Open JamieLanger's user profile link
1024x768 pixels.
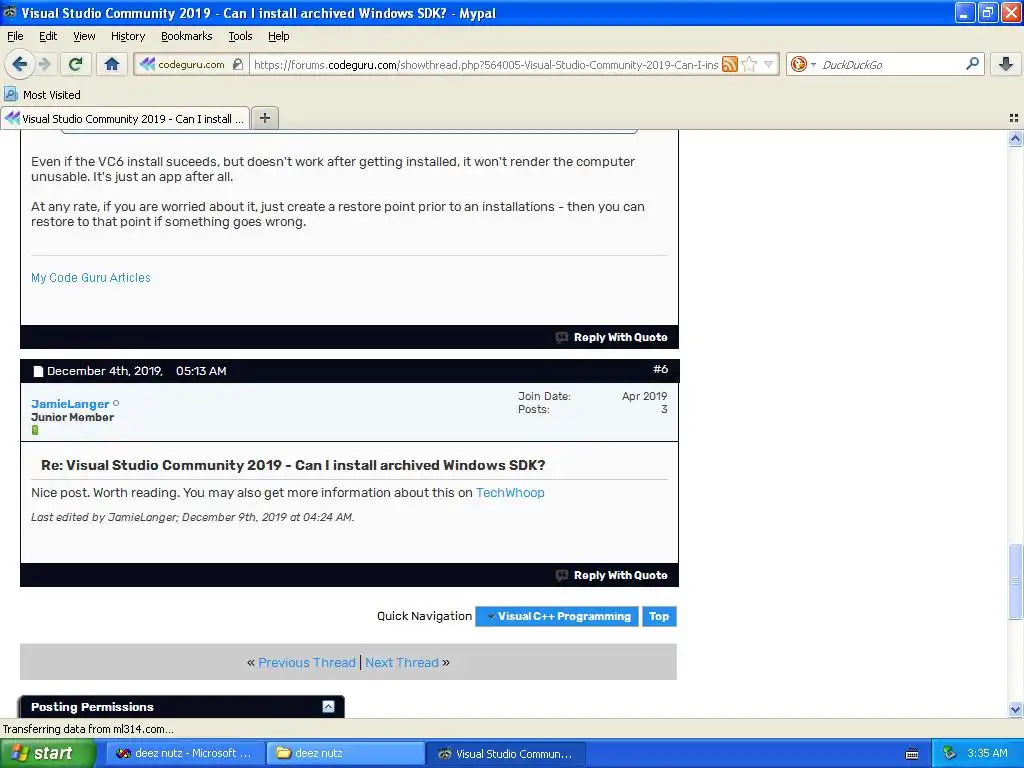point(70,404)
